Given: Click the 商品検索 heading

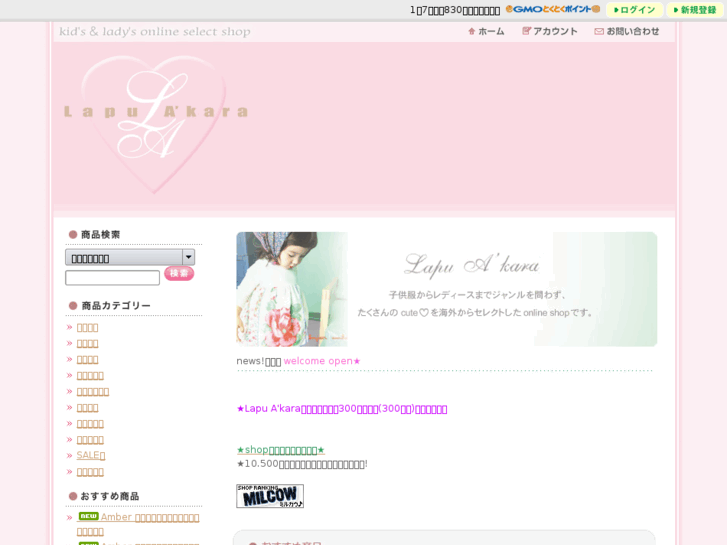Looking at the screenshot, I should coord(101,235).
